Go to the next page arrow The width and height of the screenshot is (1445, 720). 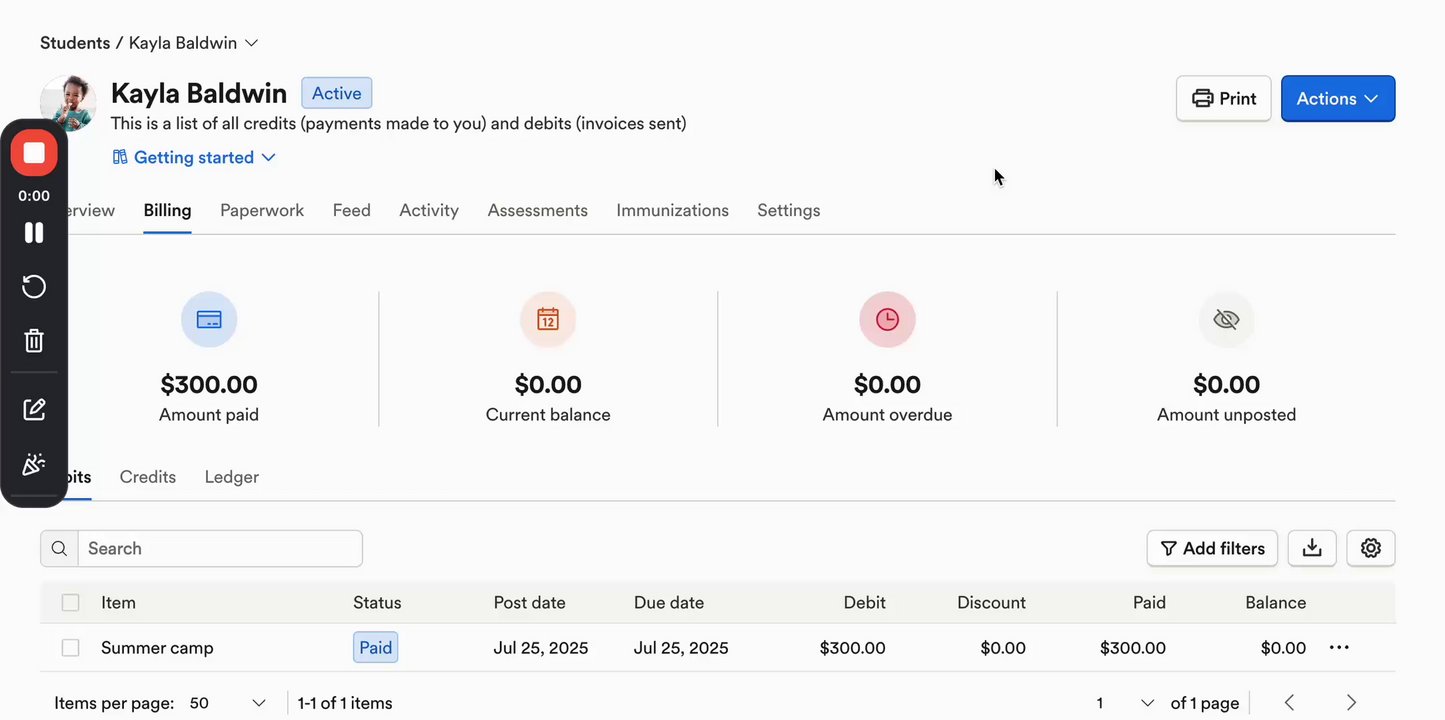pyautogui.click(x=1351, y=703)
